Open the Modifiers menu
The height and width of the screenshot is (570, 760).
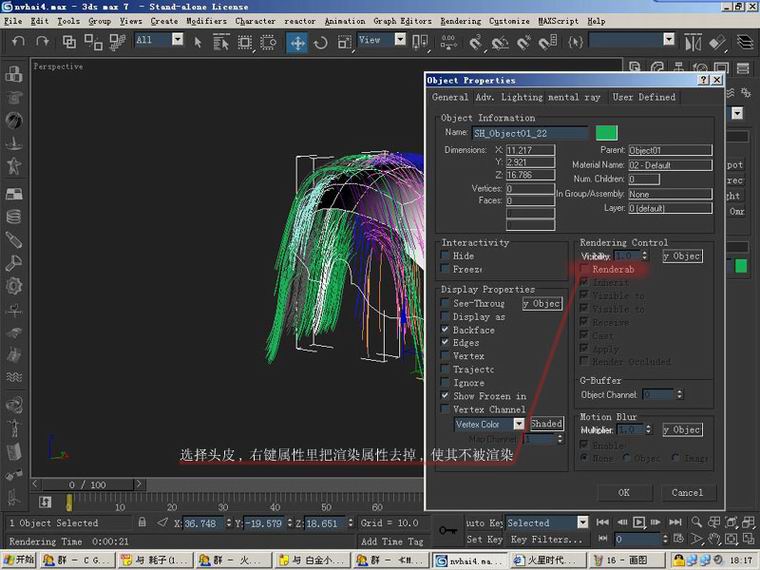[x=206, y=21]
